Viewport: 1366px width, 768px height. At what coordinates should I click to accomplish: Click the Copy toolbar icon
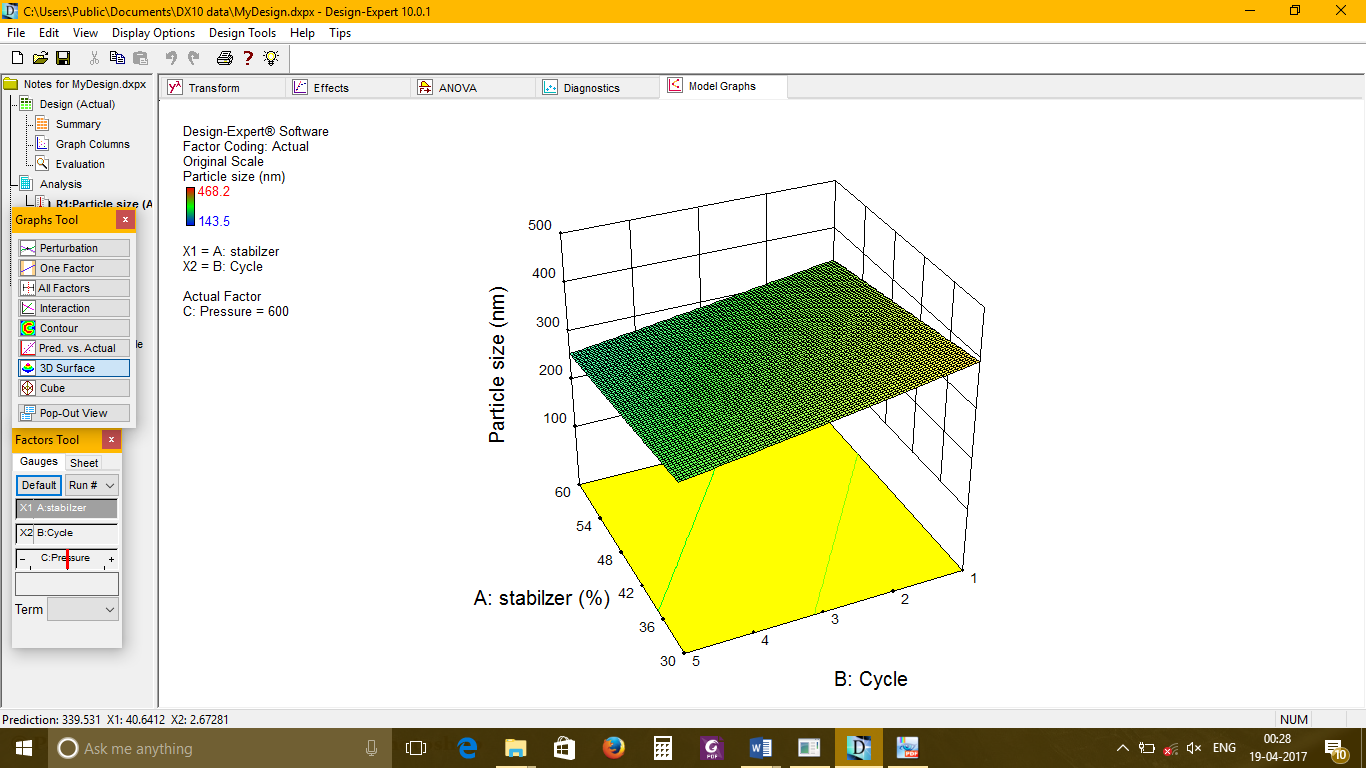pos(117,58)
